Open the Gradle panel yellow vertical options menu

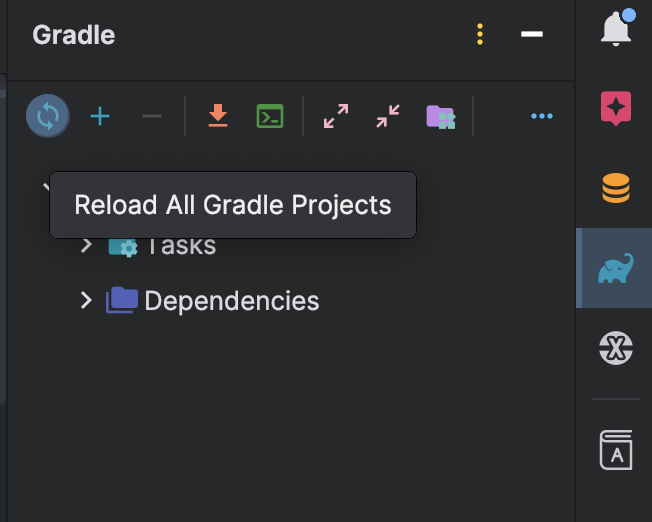(480, 34)
